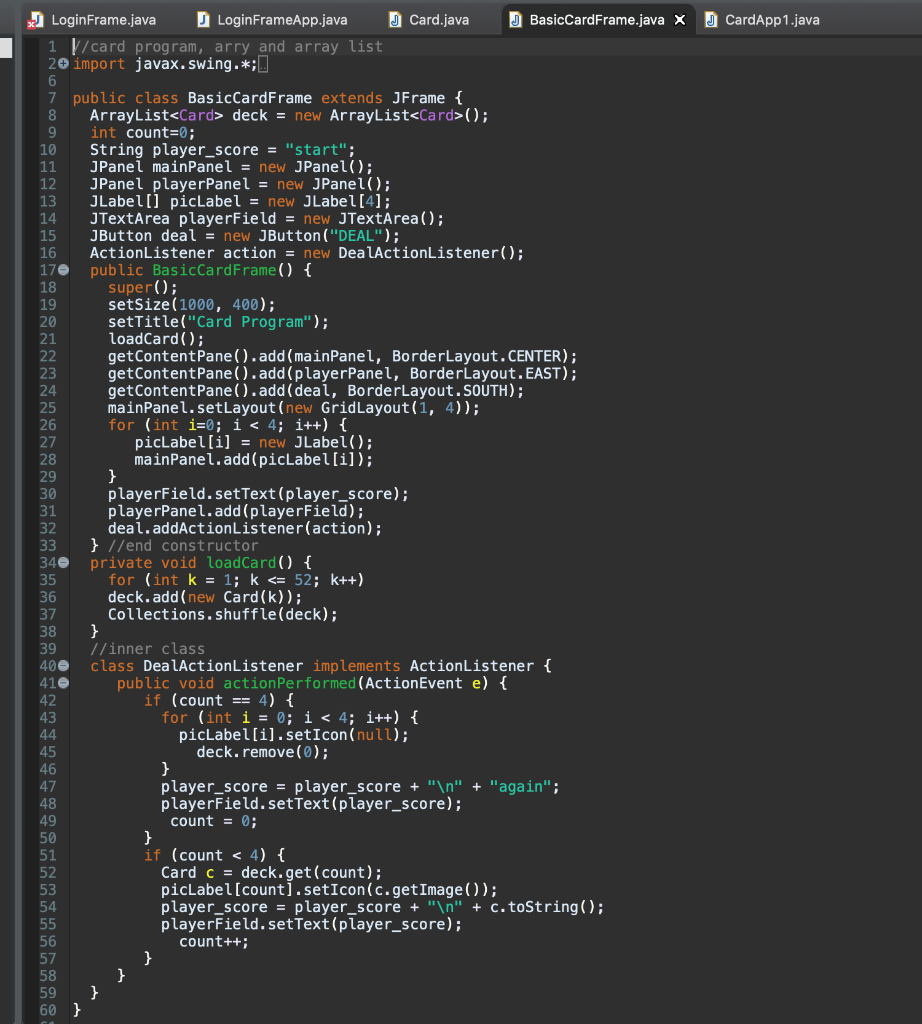Viewport: 922px width, 1024px height.
Task: Click 'count = 0;' on line 49
Action: point(214,821)
